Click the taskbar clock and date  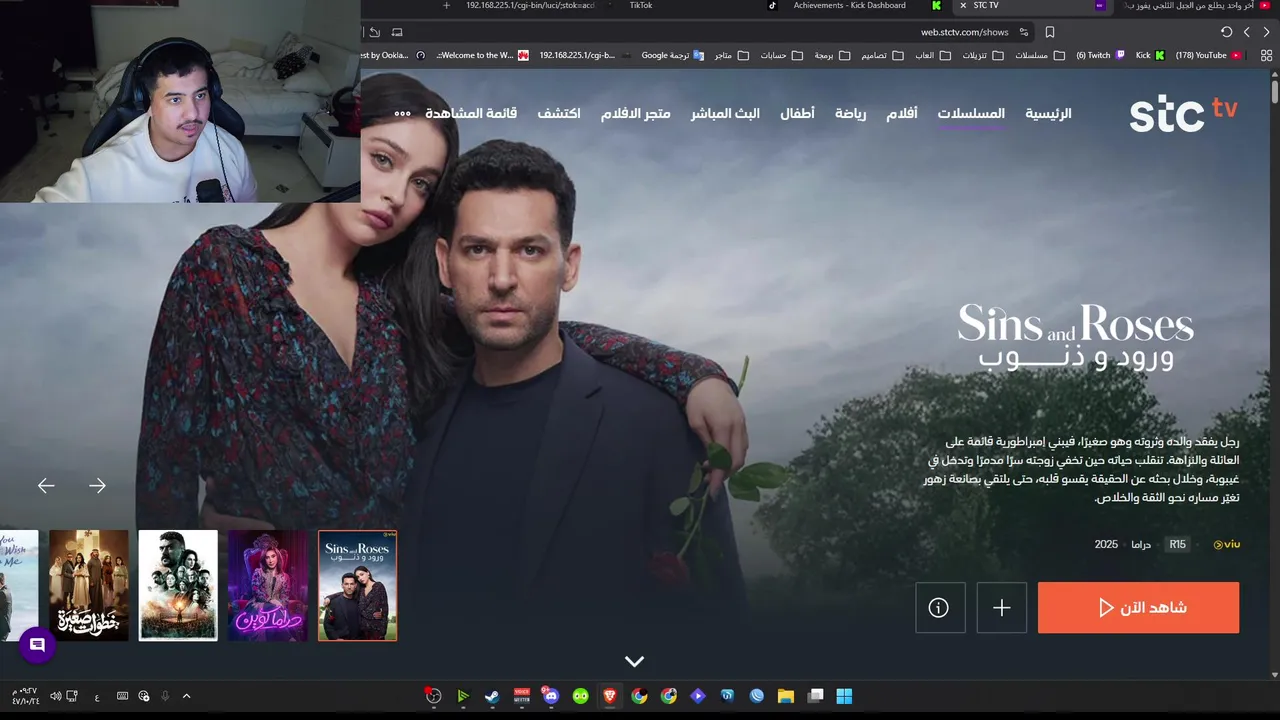pos(25,696)
